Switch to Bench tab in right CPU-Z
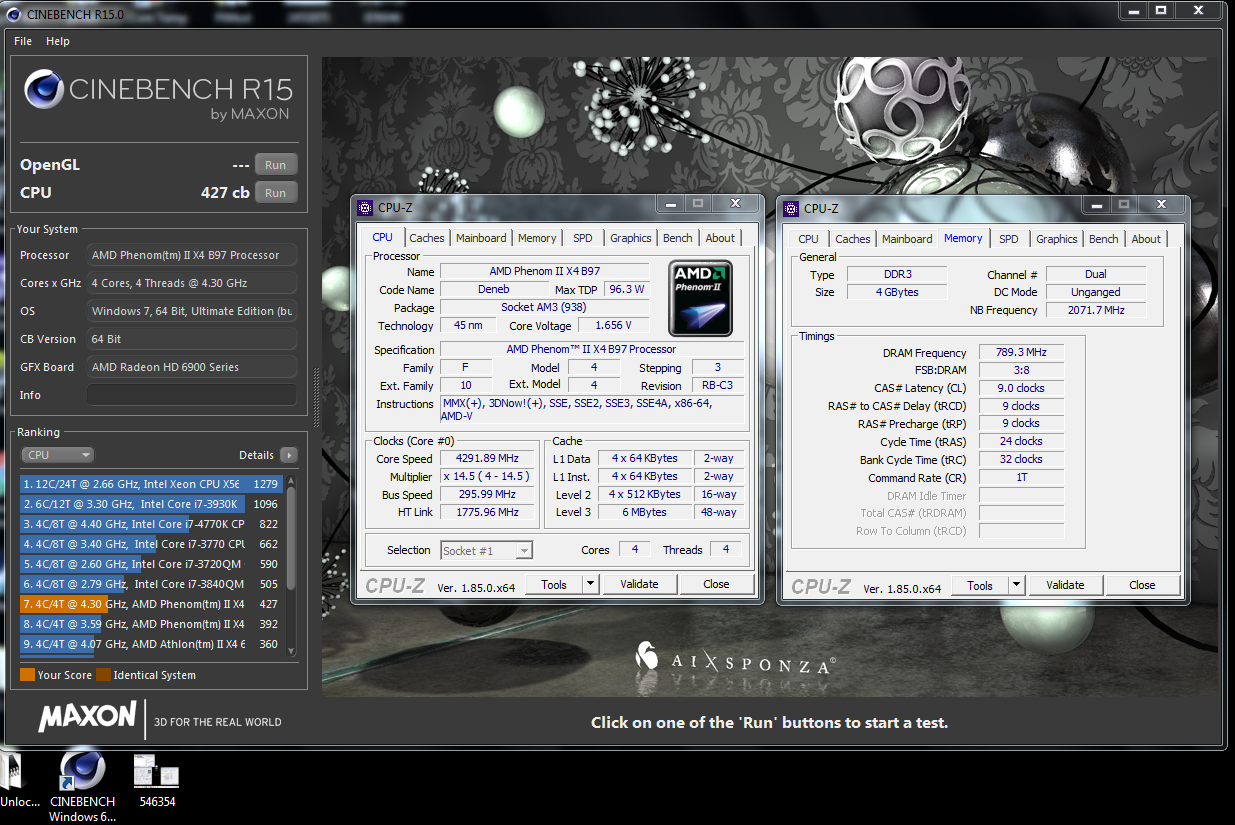This screenshot has height=825, width=1235. (1104, 239)
